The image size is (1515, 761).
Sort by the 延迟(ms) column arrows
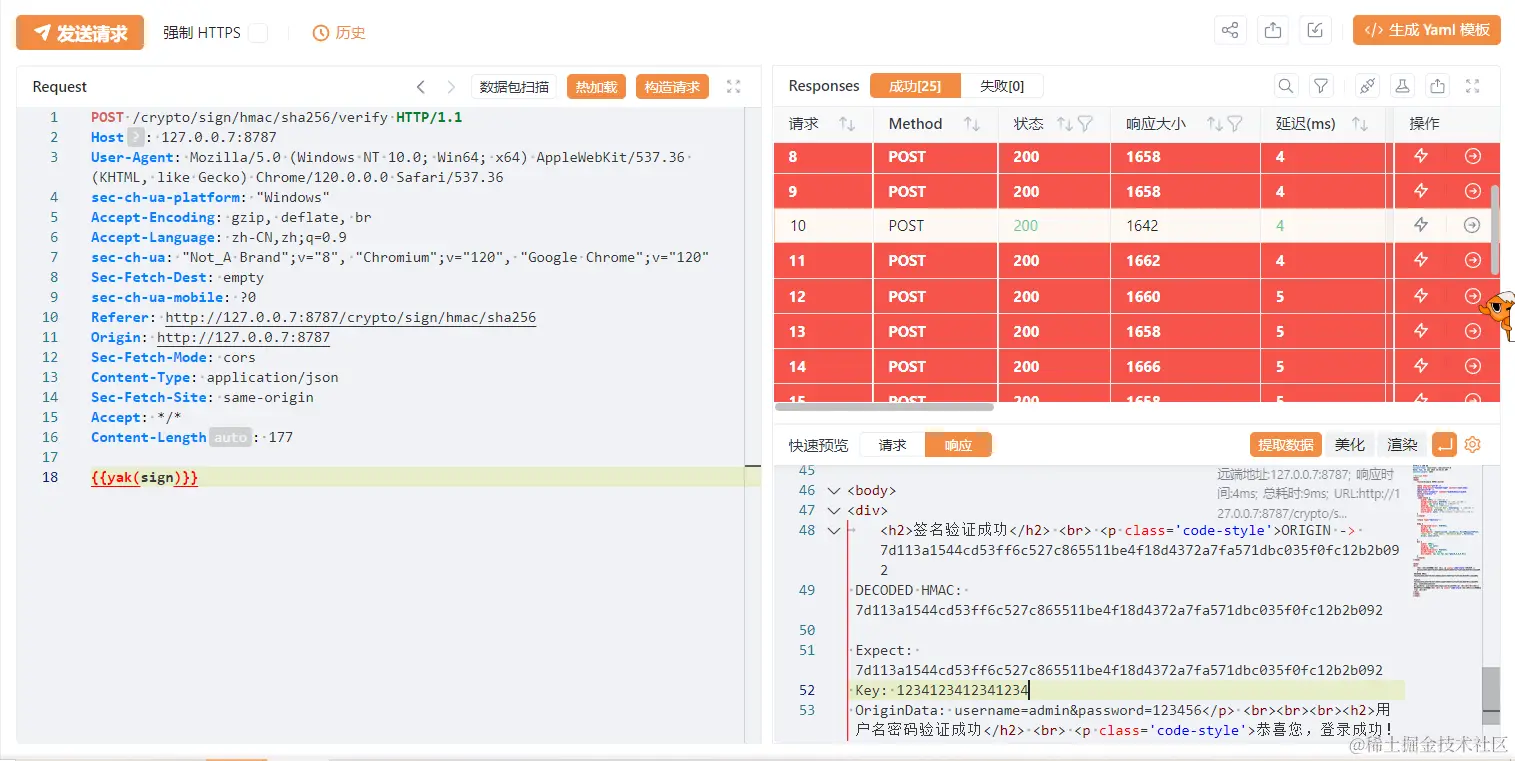1359,124
